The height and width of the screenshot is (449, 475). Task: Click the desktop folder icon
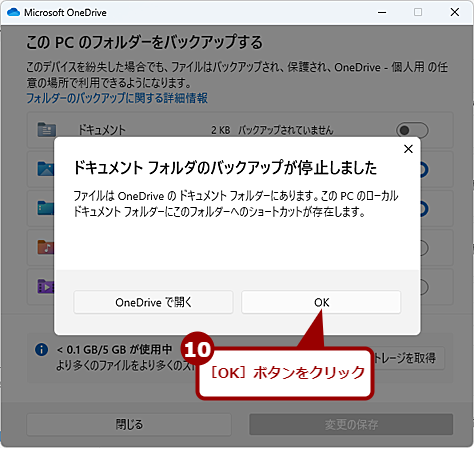(x=46, y=208)
